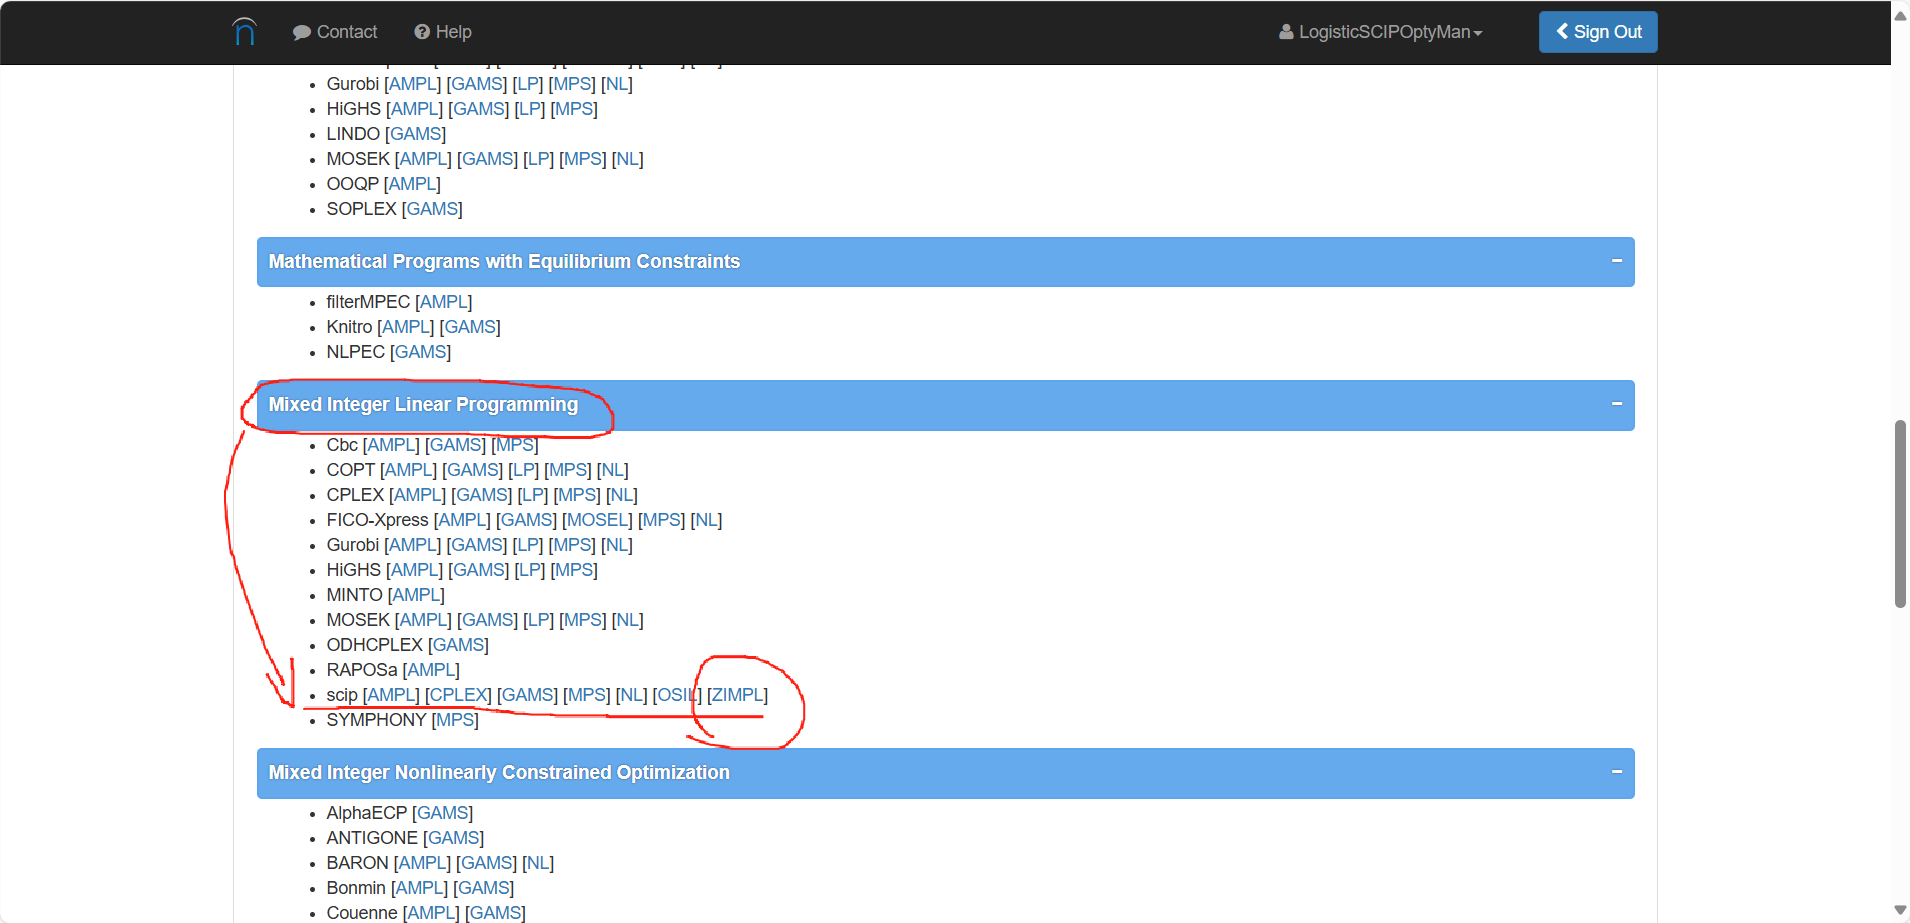Open the ANTIGONE GAMS link
This screenshot has width=1910, height=923.
pyautogui.click(x=454, y=838)
